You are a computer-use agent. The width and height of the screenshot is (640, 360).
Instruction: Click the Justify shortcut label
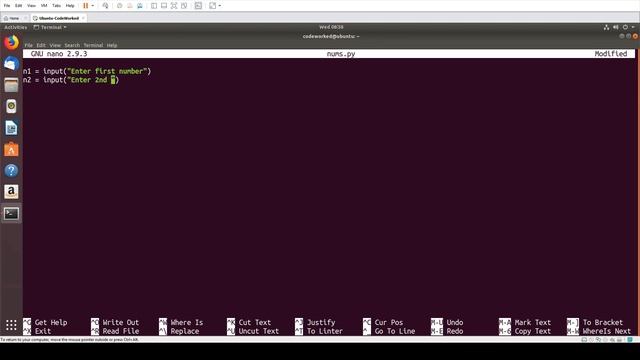[321, 322]
